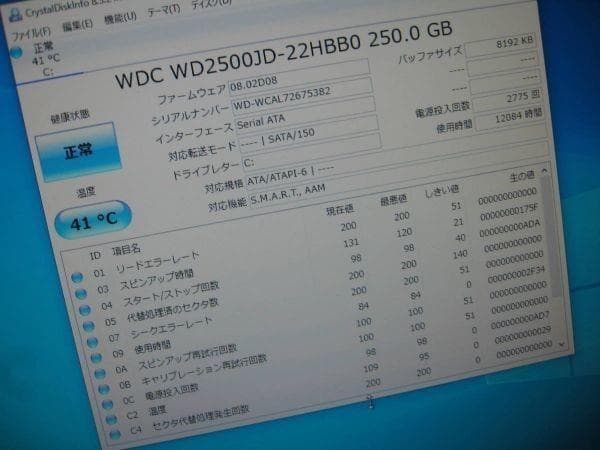Click status icon for 01 リードエラーレート
This screenshot has width=600, height=450.
pyautogui.click(x=77, y=277)
